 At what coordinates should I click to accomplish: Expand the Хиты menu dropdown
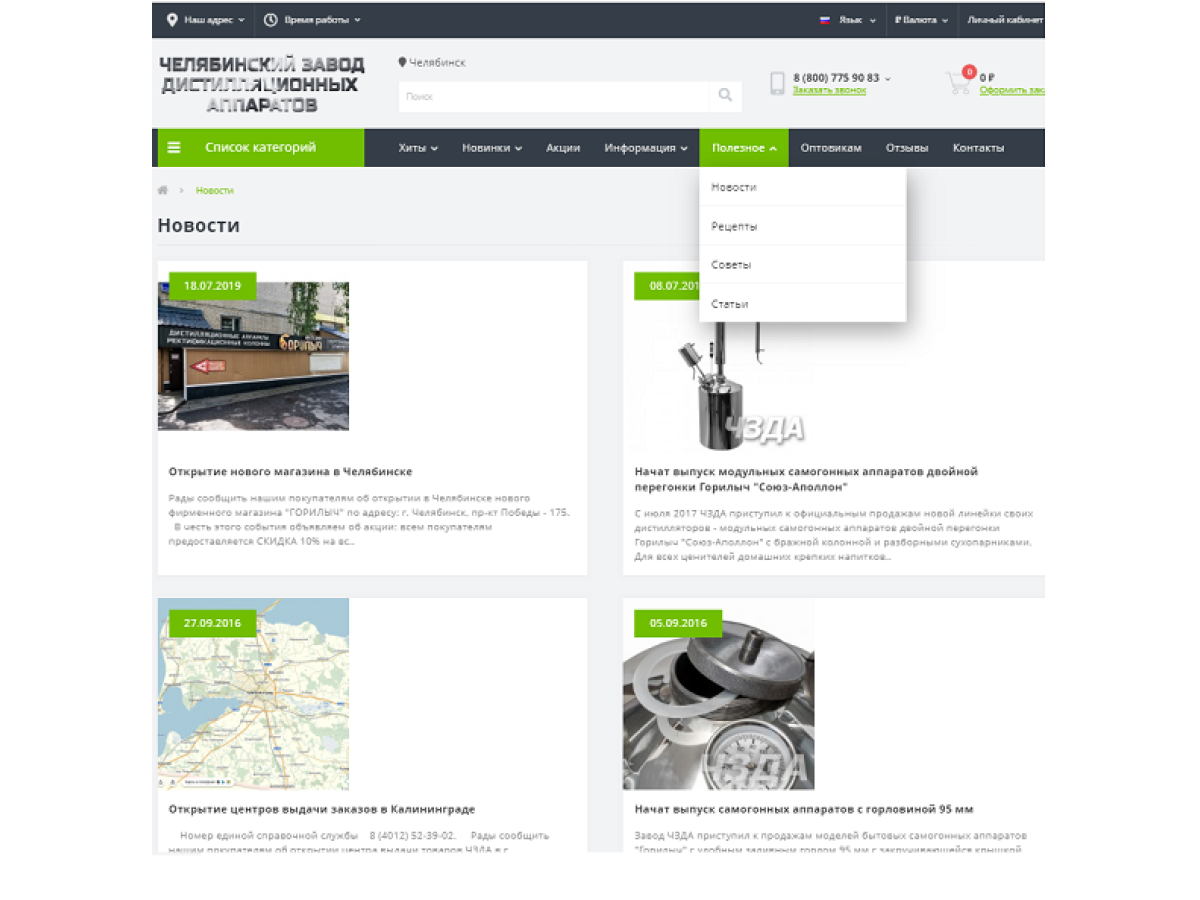(418, 148)
